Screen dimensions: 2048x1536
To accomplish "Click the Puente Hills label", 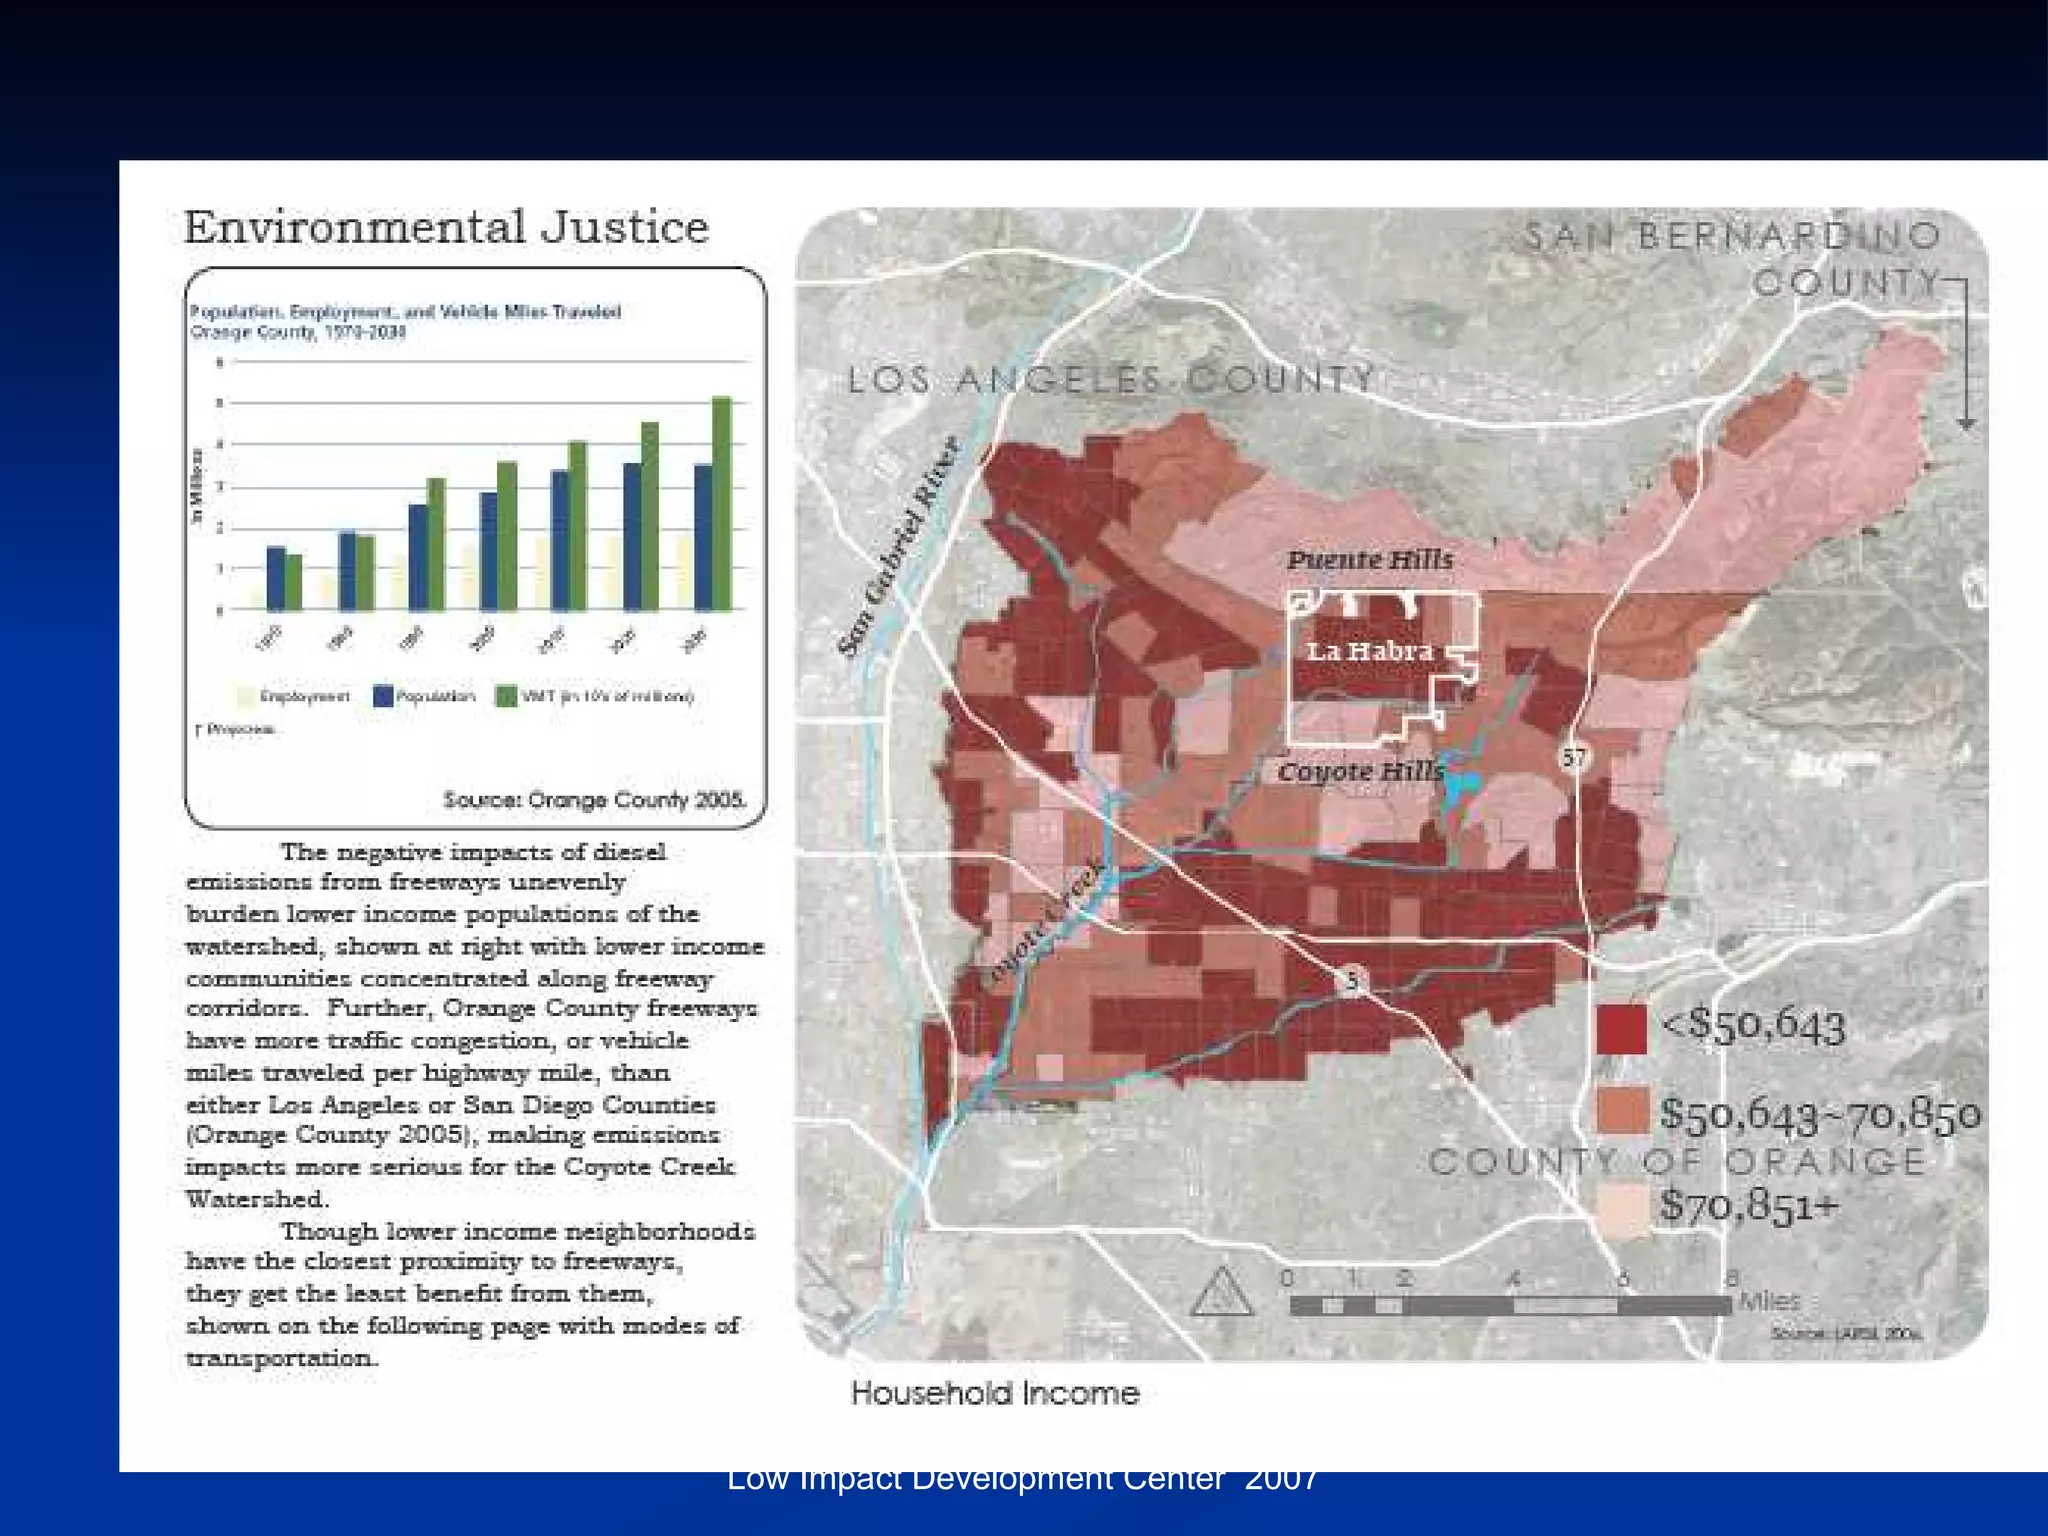I will tap(1369, 559).
